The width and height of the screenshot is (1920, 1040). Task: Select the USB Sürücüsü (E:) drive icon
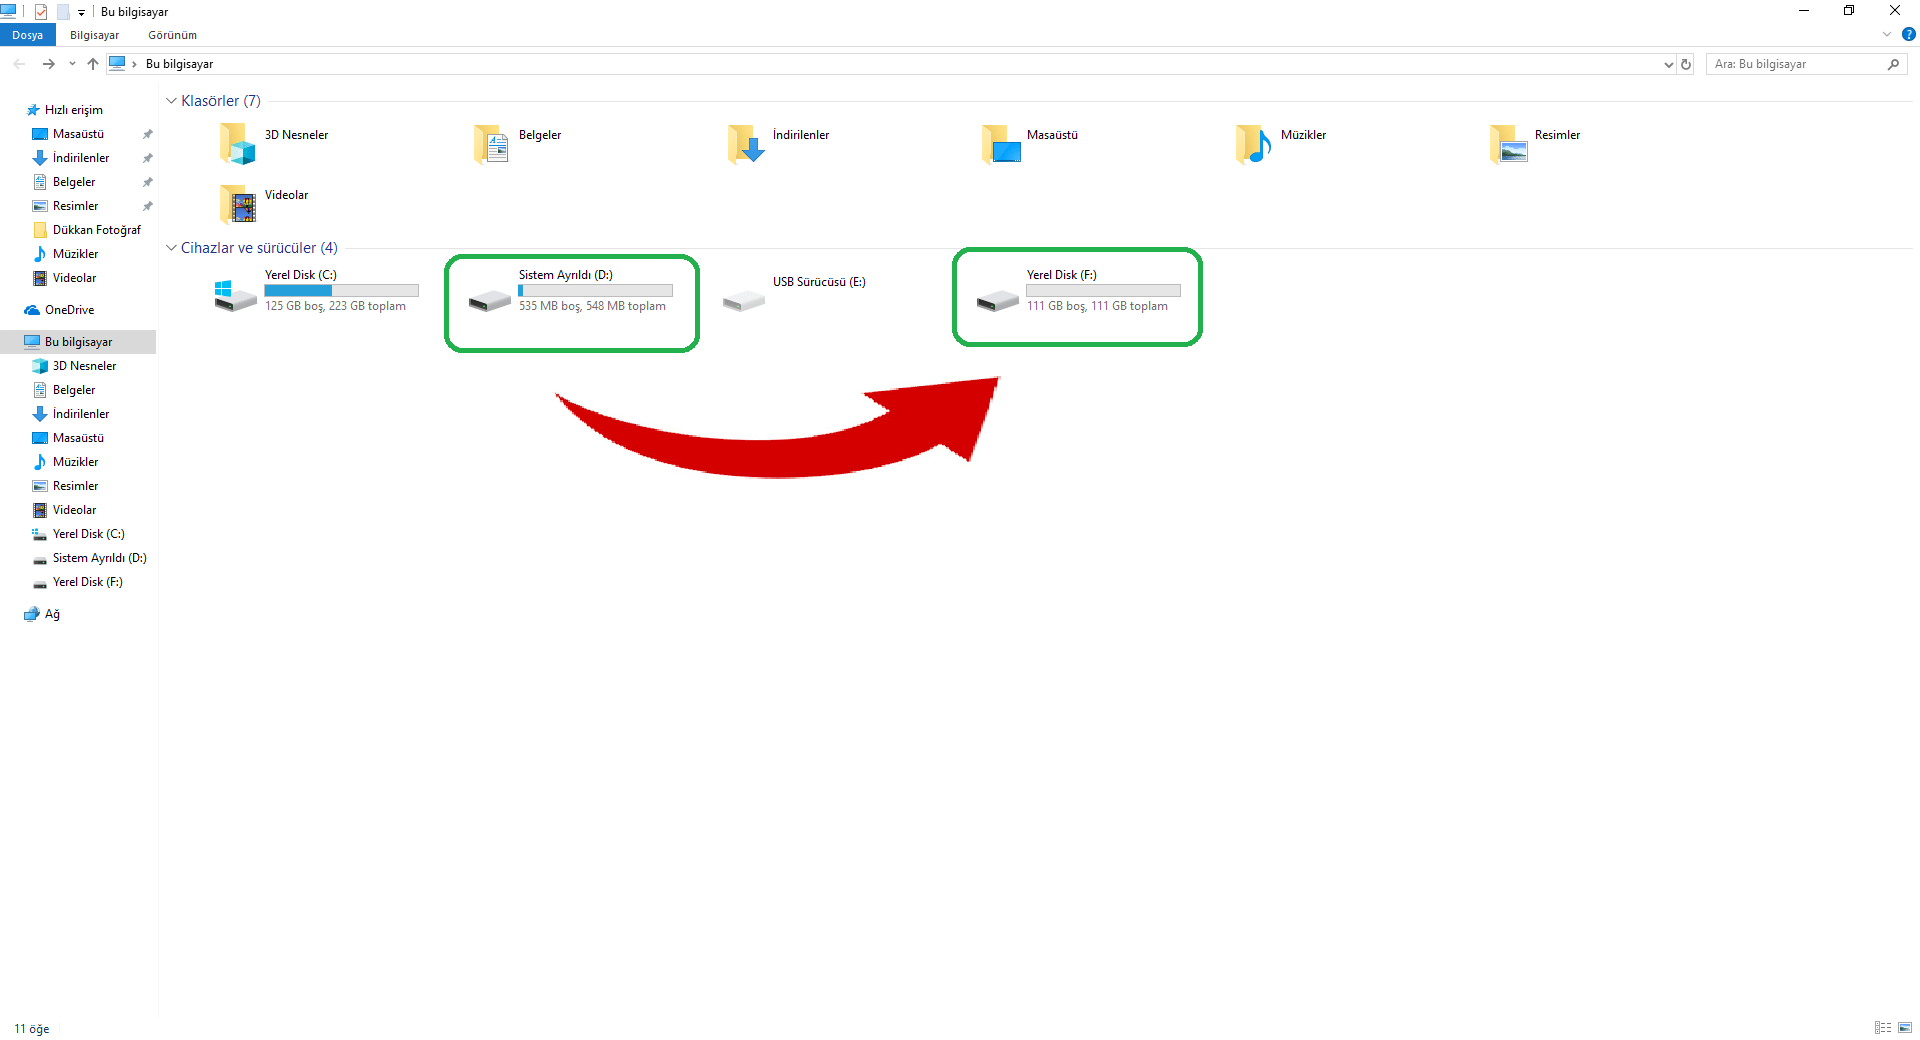pos(744,300)
